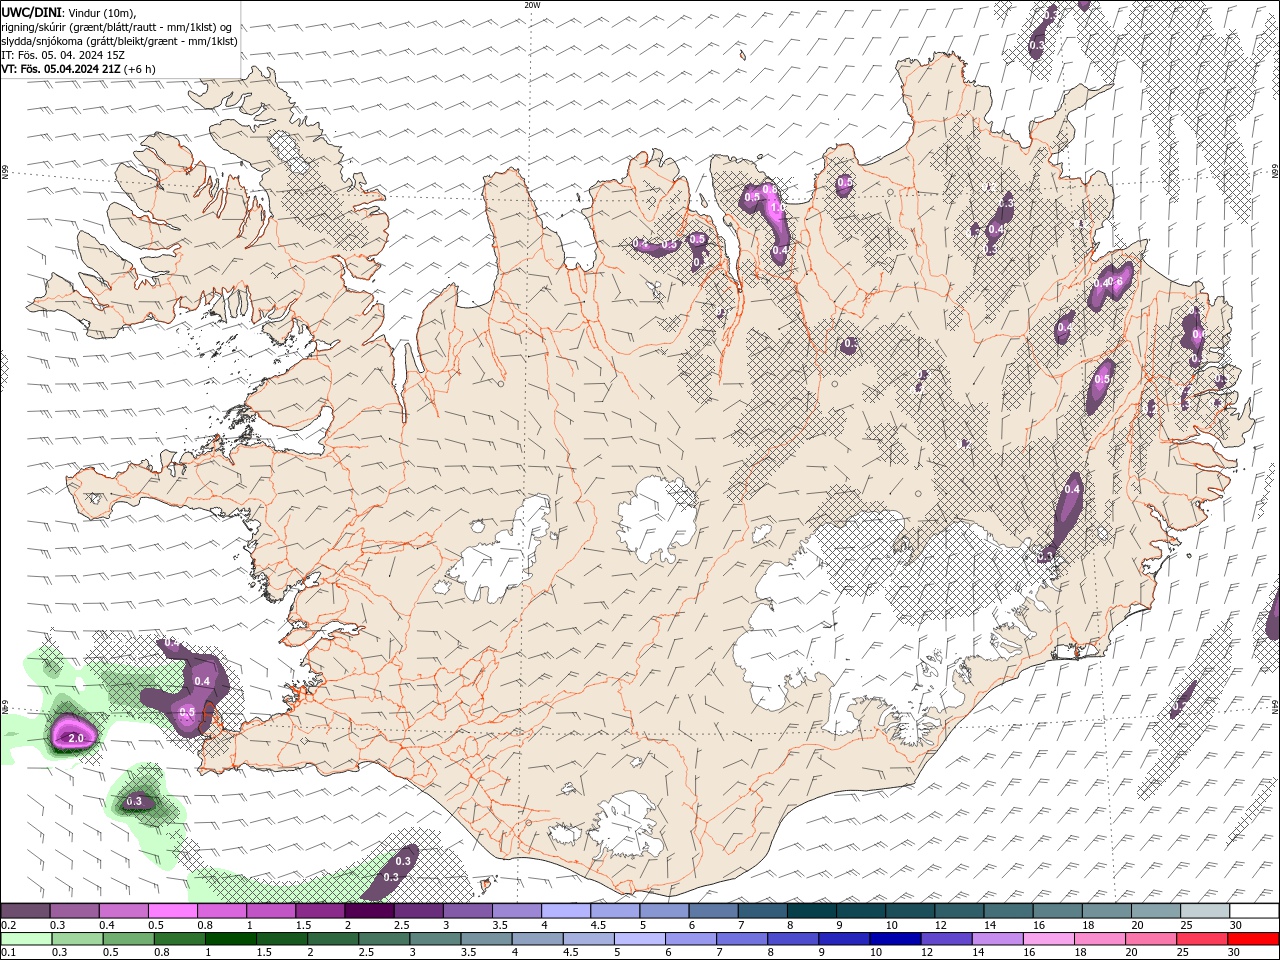Image resolution: width=1280 pixels, height=960 pixels.
Task: Click the '20W' longitude label
Action: coord(532,5)
